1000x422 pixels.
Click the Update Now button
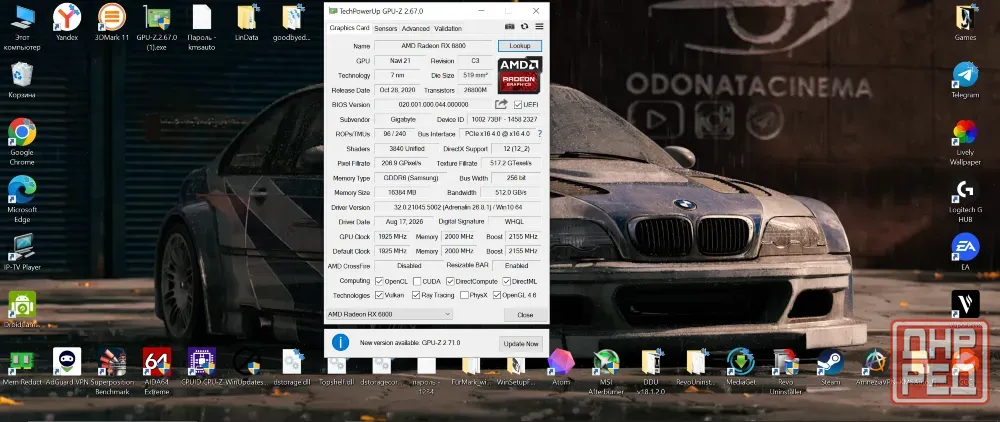point(521,344)
